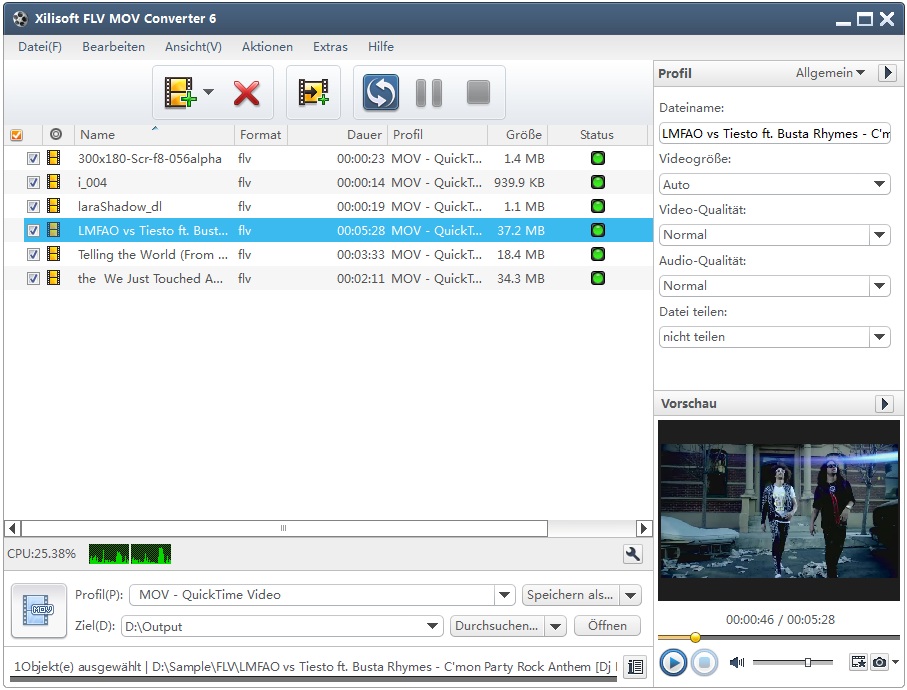Click the CPU usage graph
The width and height of the screenshot is (907, 690).
pos(130,554)
